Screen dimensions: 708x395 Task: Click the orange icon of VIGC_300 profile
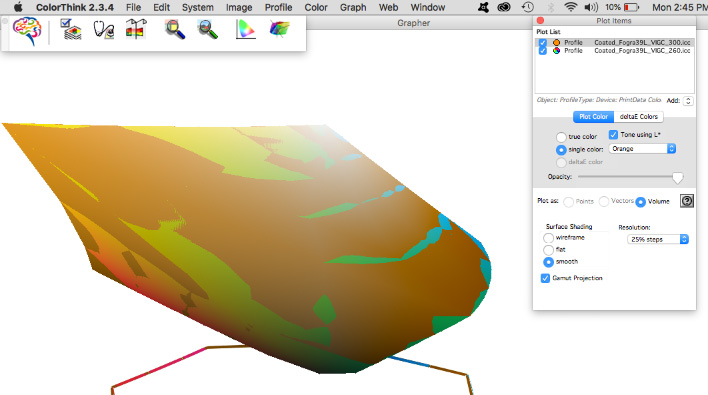coord(556,42)
